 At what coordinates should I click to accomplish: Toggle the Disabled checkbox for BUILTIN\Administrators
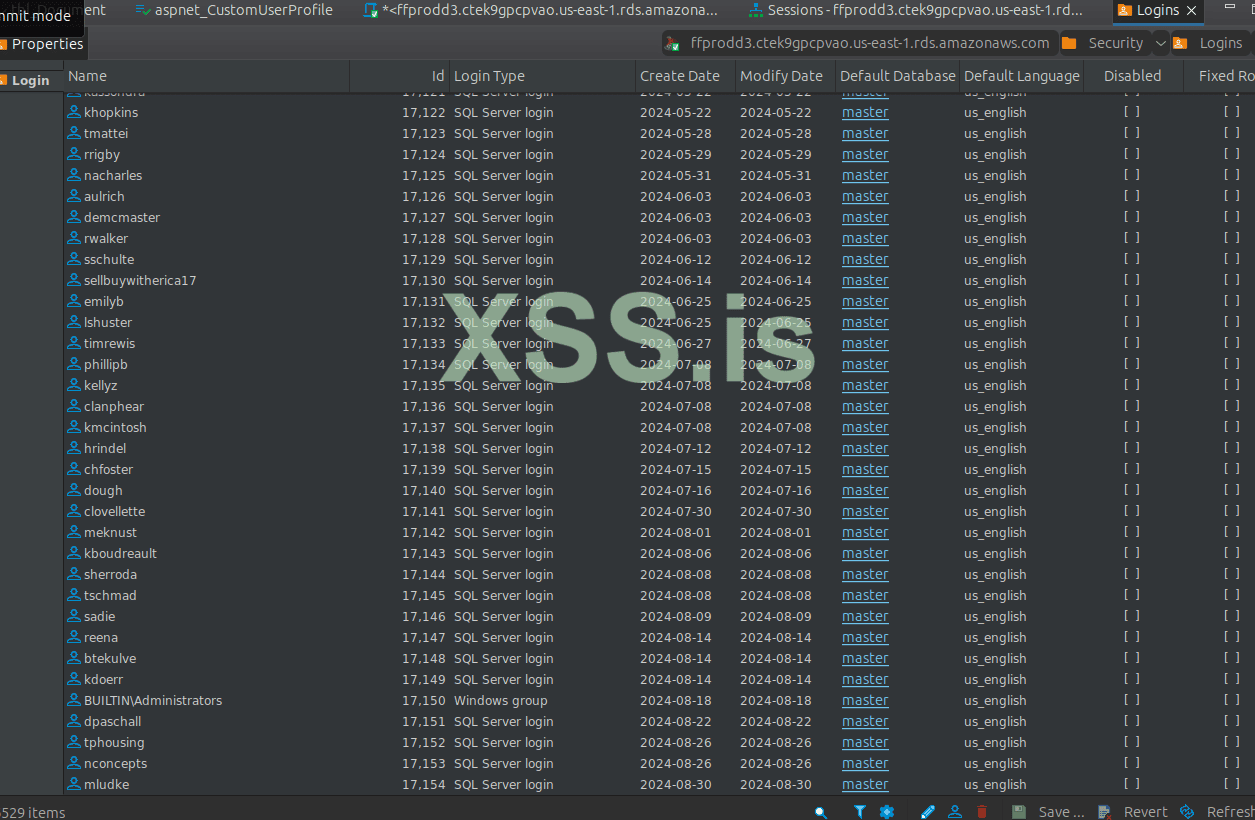1131,700
